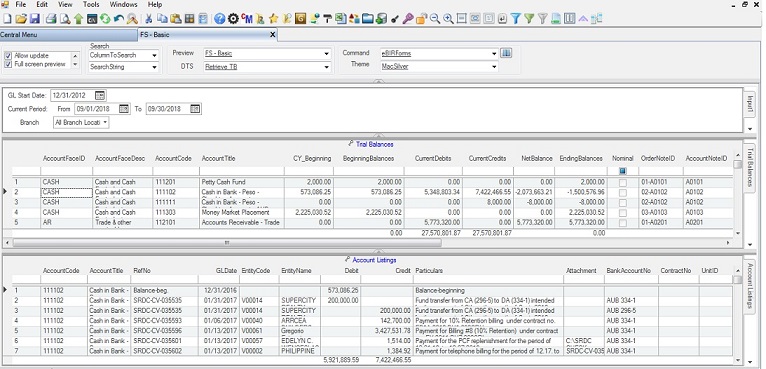Click the CM toolbar icon
766x369 pixels.
[x=247, y=19]
